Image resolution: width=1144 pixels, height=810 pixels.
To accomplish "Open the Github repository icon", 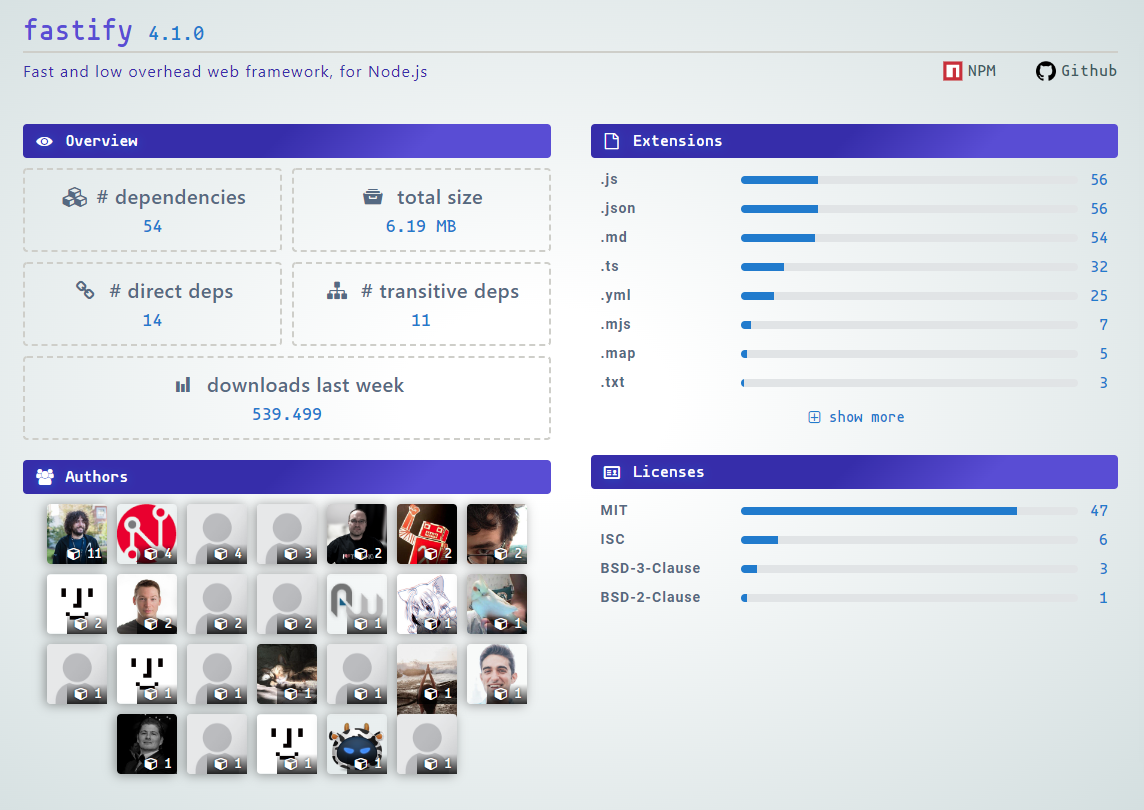I will (1045, 71).
